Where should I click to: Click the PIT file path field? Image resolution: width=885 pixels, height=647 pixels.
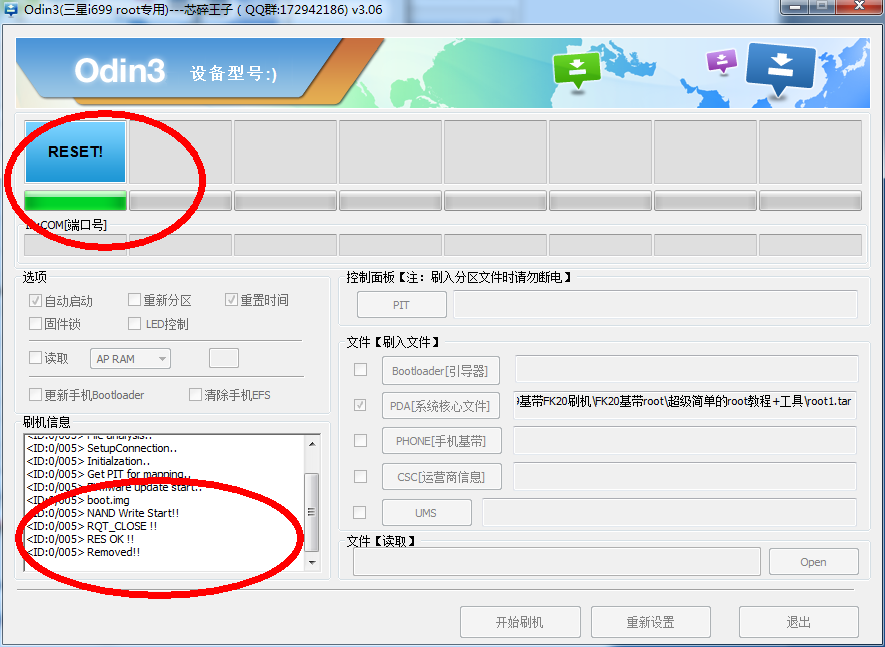click(655, 305)
